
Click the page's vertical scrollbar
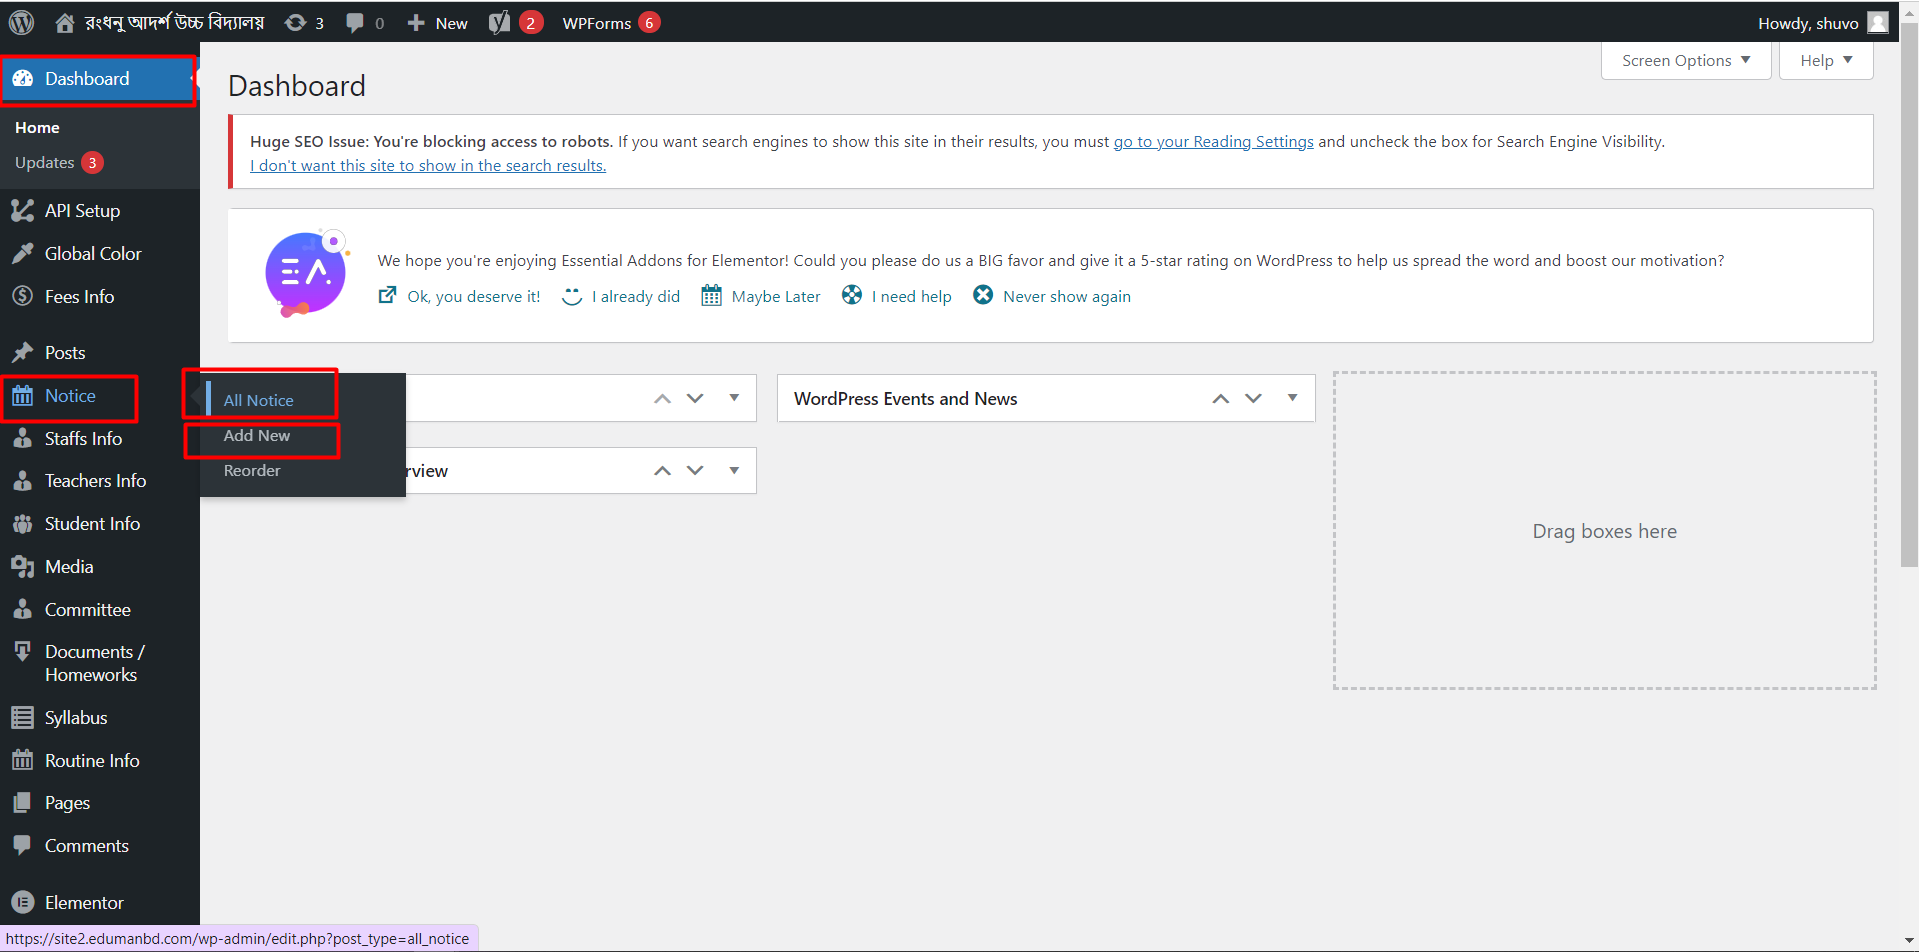(x=1909, y=300)
